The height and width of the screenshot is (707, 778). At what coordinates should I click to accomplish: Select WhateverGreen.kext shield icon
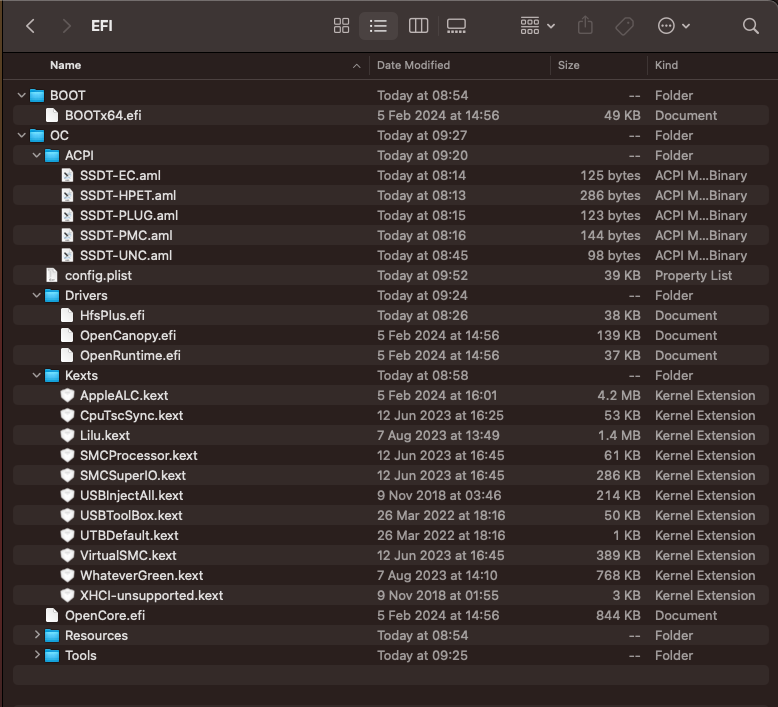(x=67, y=575)
